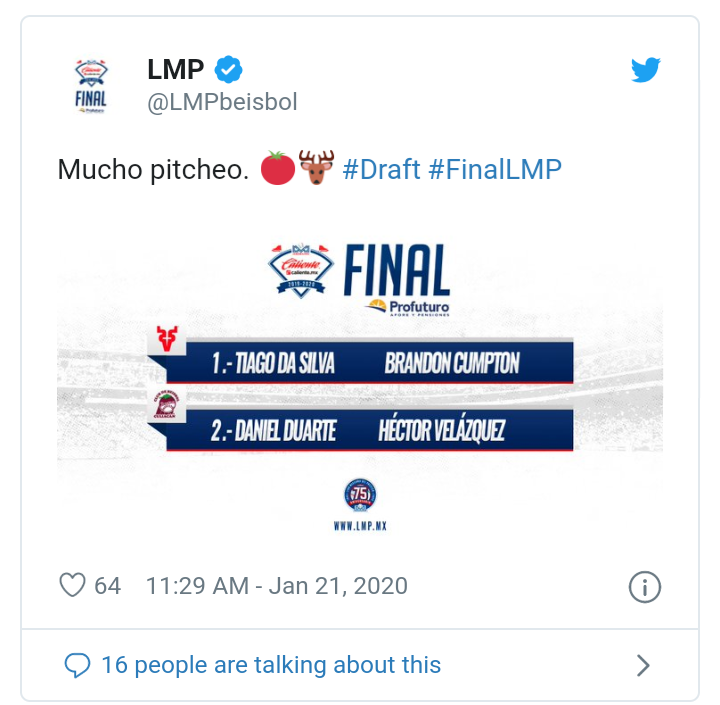Screen dimensions: 720x705
Task: Click the speech bubble conversation icon
Action: [x=77, y=665]
